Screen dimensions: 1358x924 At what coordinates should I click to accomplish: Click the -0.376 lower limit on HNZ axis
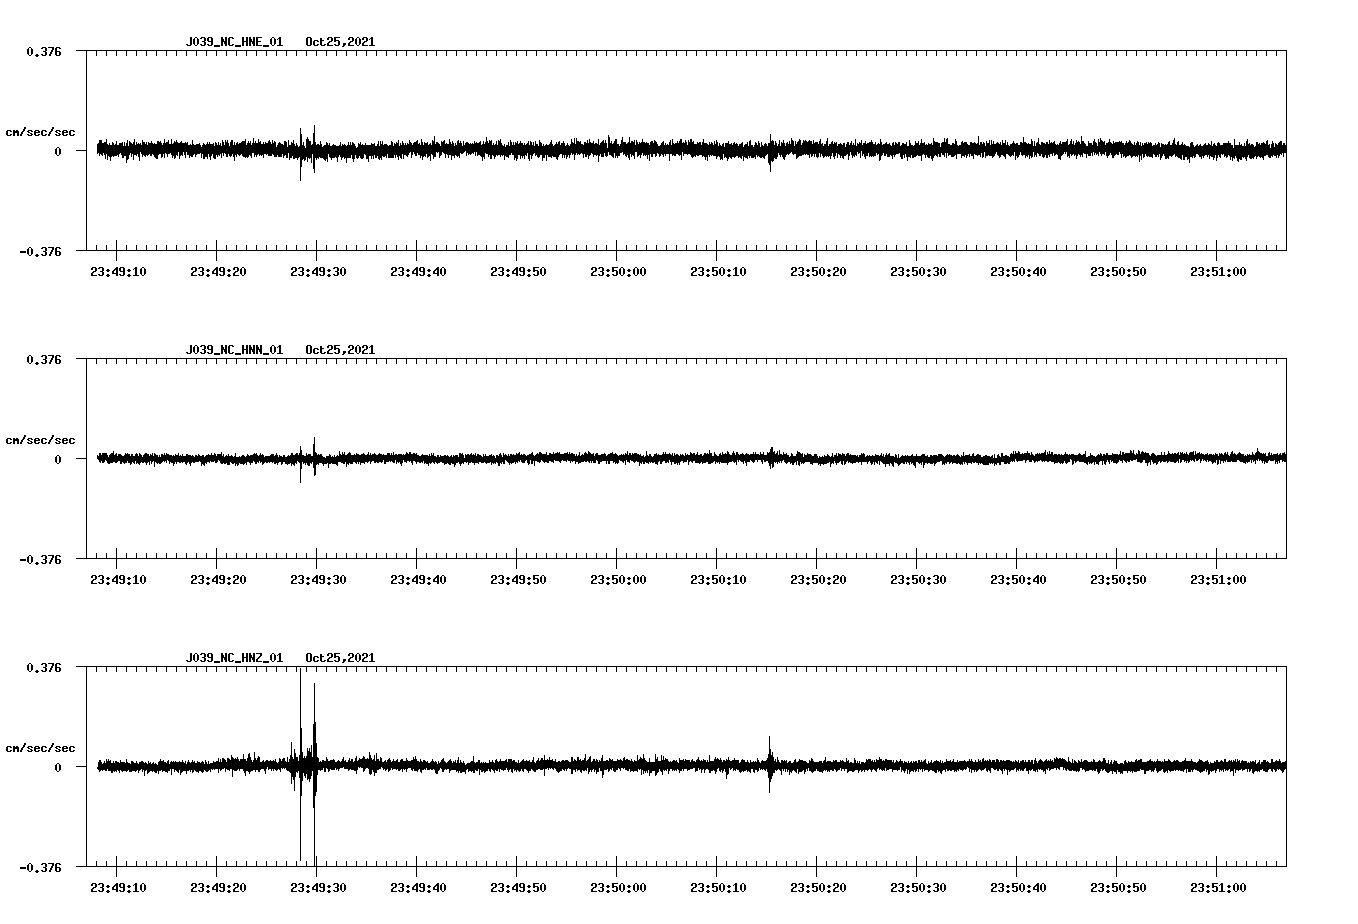pos(40,867)
